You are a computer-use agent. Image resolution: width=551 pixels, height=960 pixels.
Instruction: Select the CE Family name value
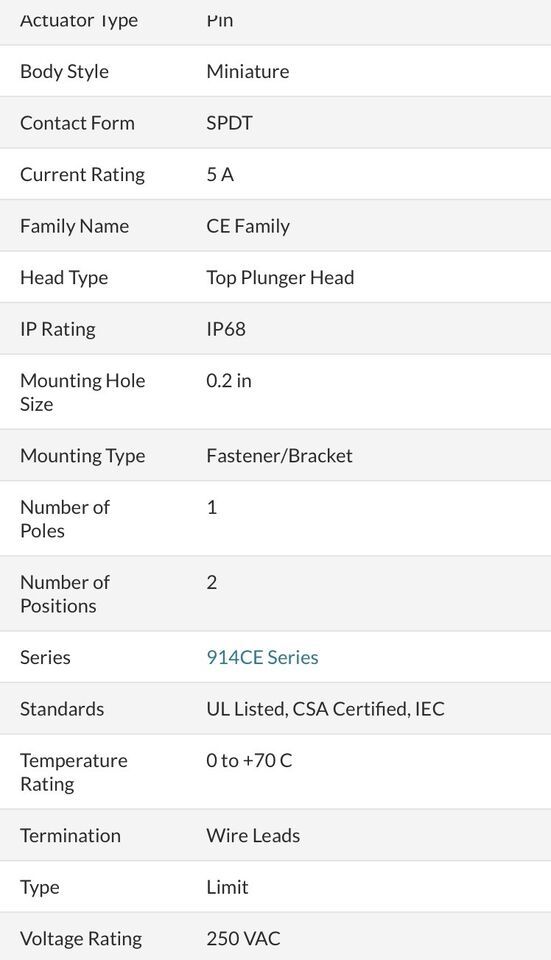coord(248,226)
